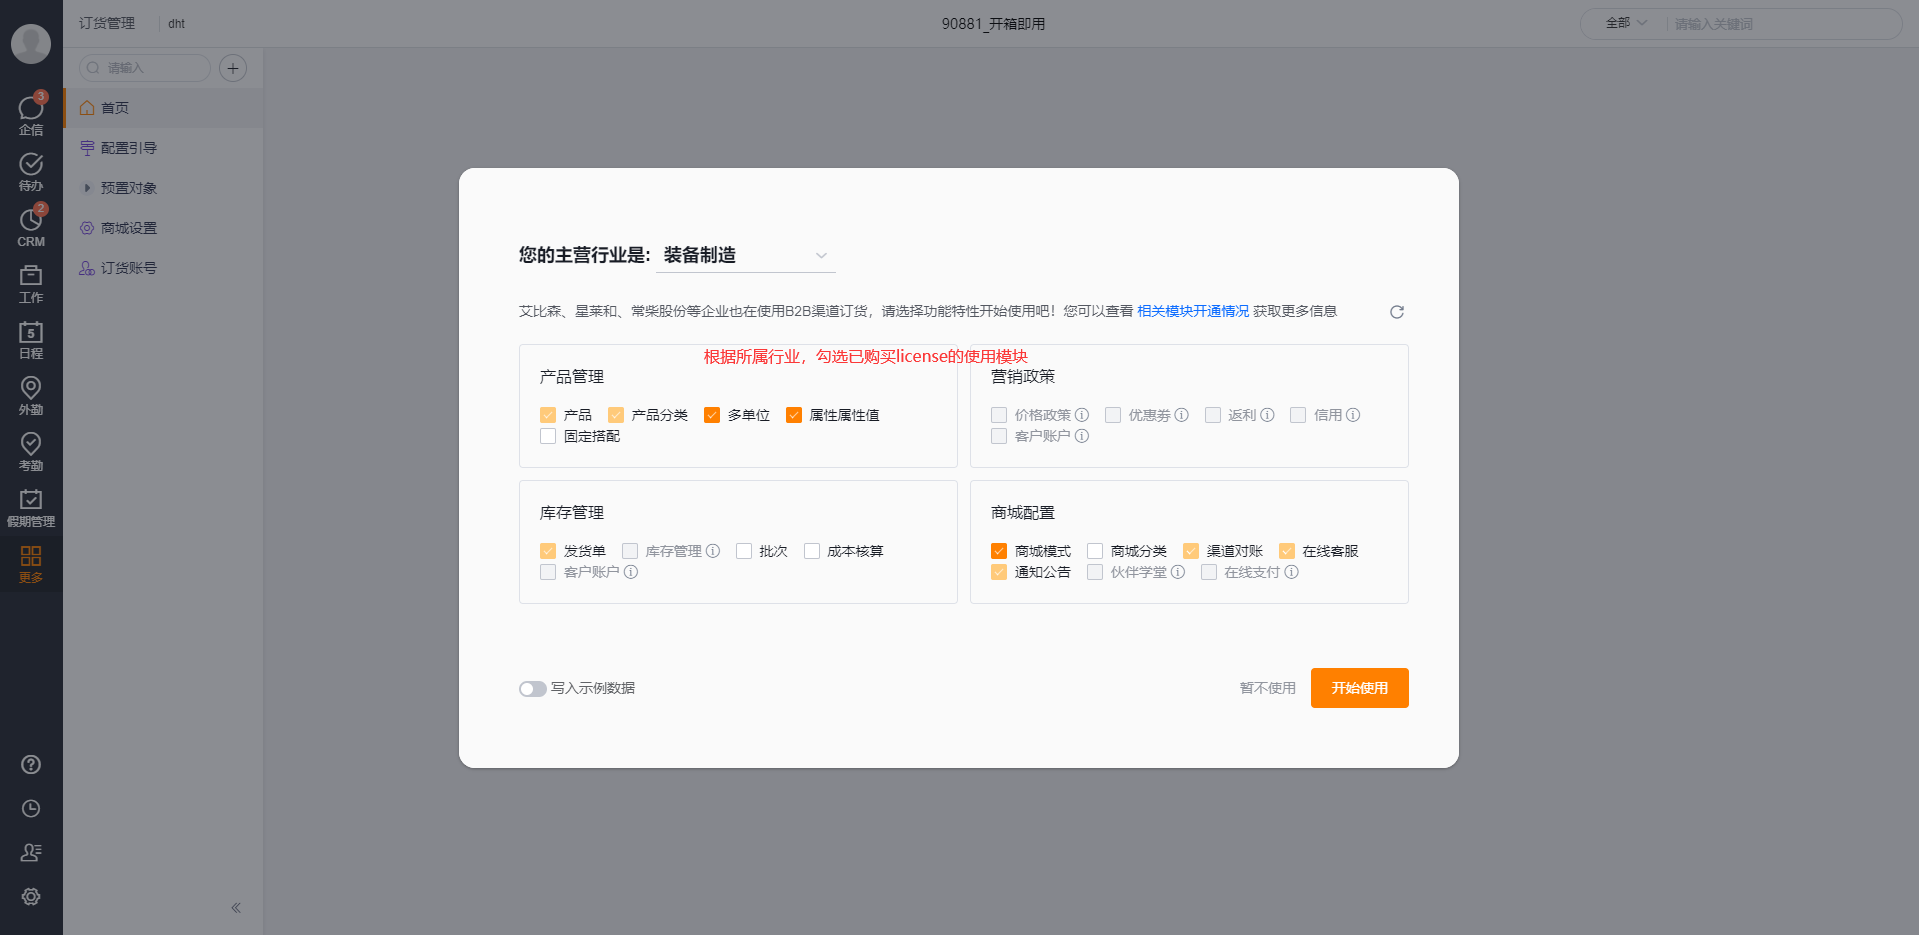Open the 商城设置 menu entry
The image size is (1919, 935).
[x=127, y=227]
